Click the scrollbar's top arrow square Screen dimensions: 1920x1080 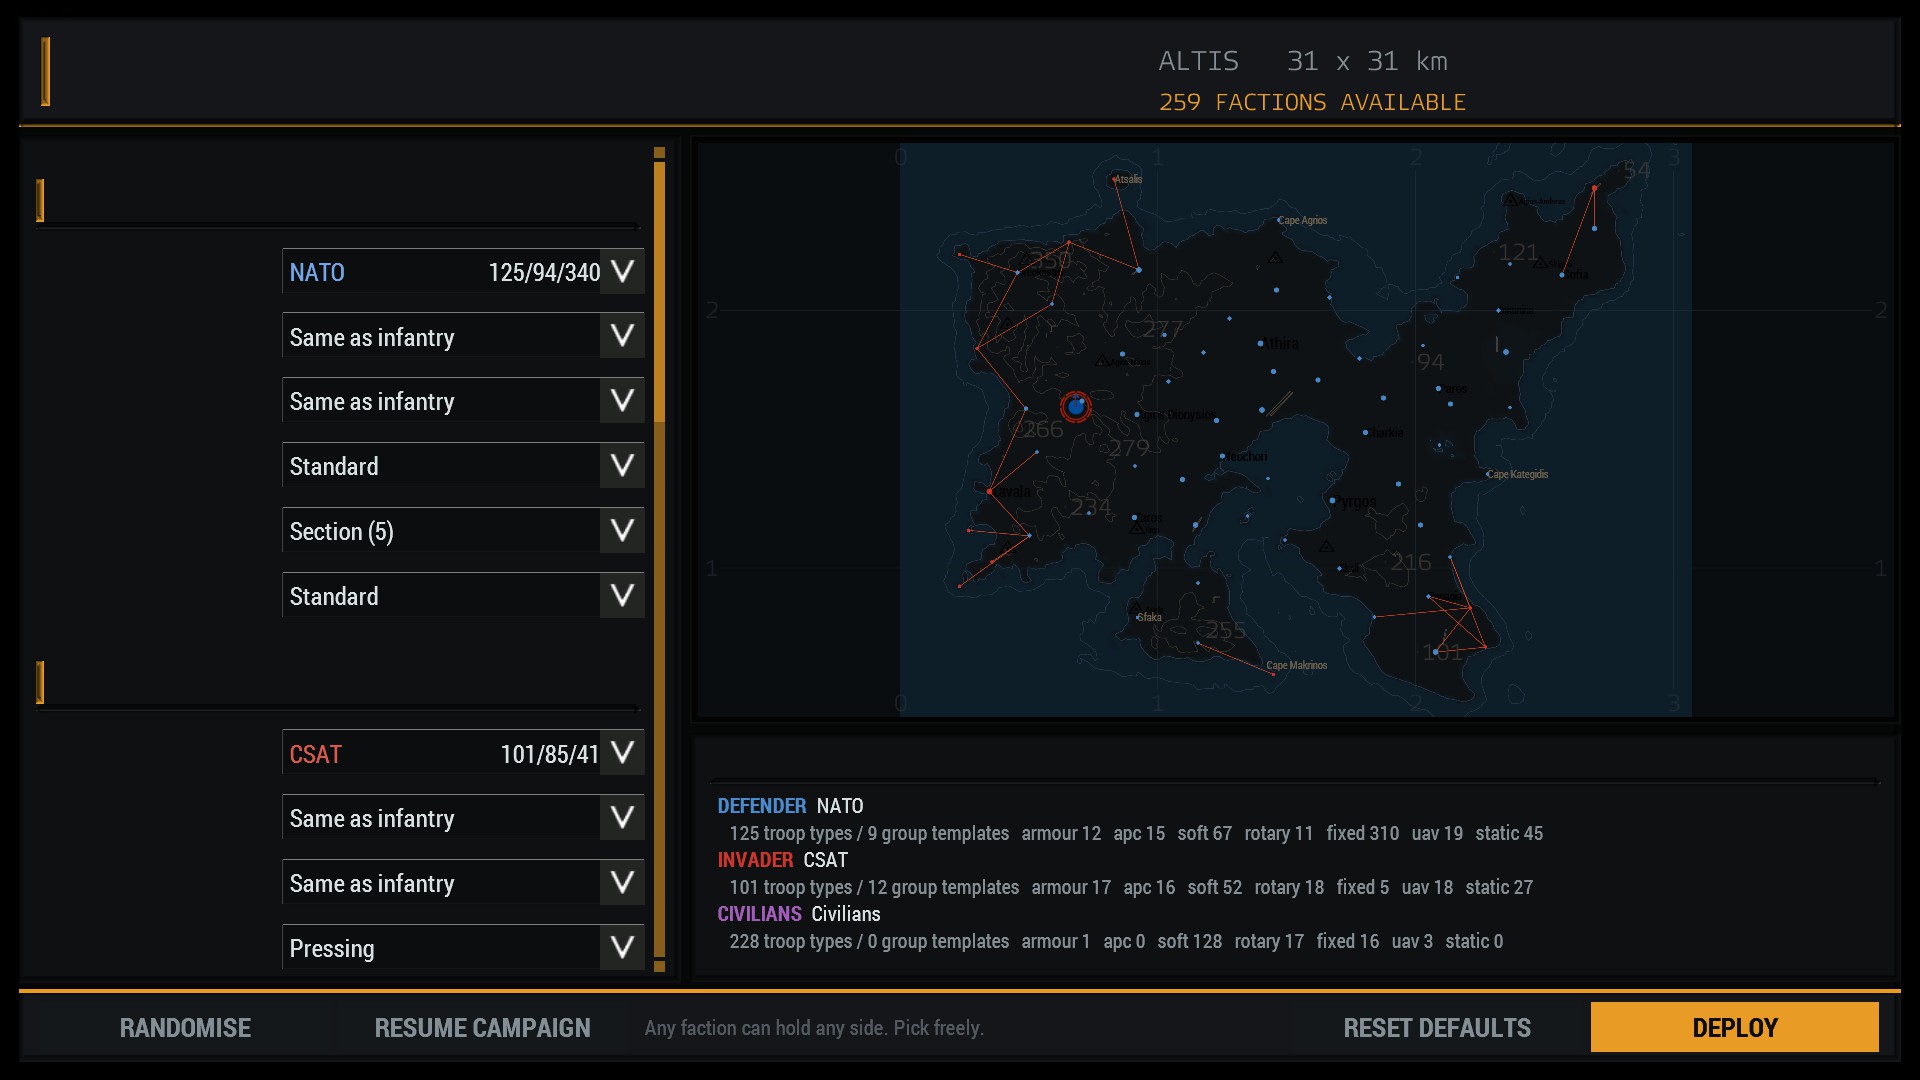(x=659, y=153)
